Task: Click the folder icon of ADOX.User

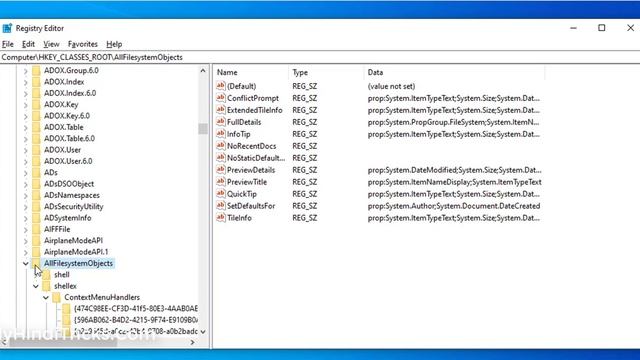Action: tap(36, 150)
